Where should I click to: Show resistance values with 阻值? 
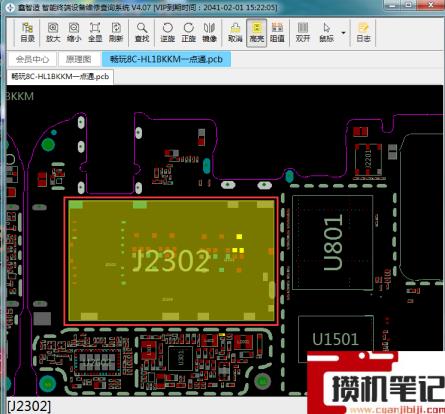277,33
